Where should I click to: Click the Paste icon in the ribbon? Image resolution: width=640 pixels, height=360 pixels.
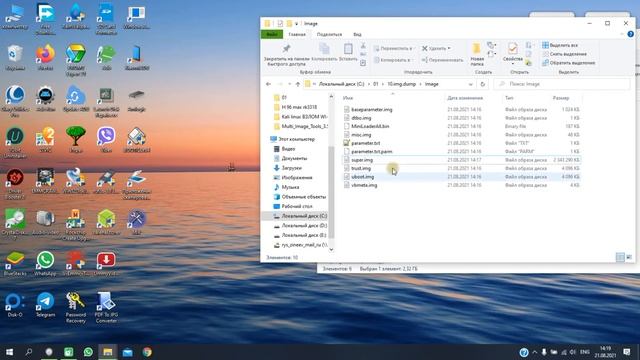tap(348, 49)
